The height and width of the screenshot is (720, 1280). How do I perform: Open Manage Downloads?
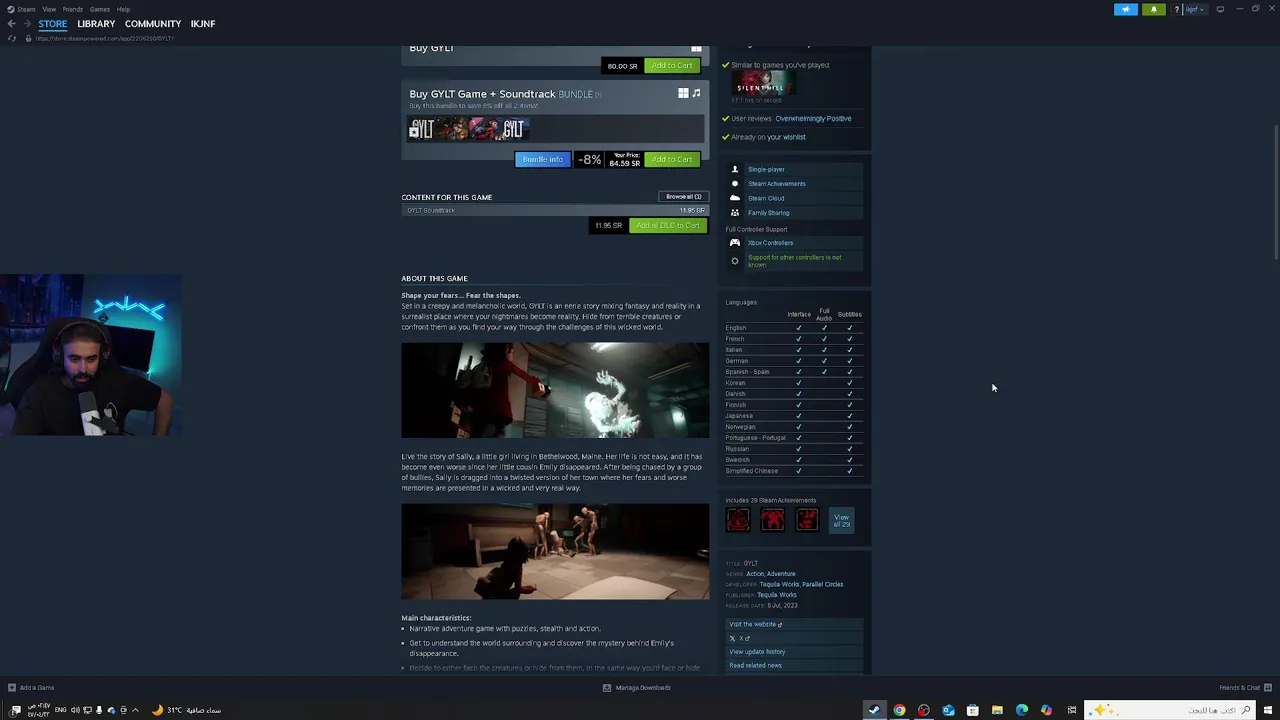637,688
